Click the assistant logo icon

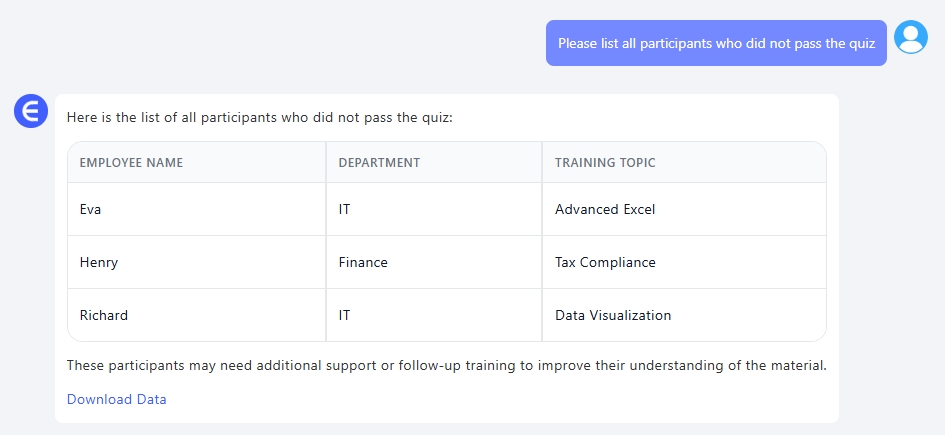coord(31,111)
